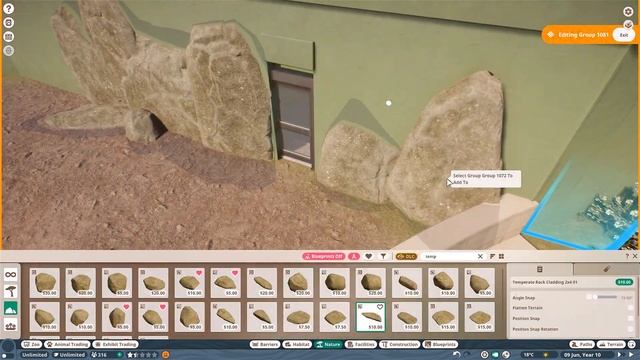Close the nature browser panel
The image size is (640, 360).
635,256
